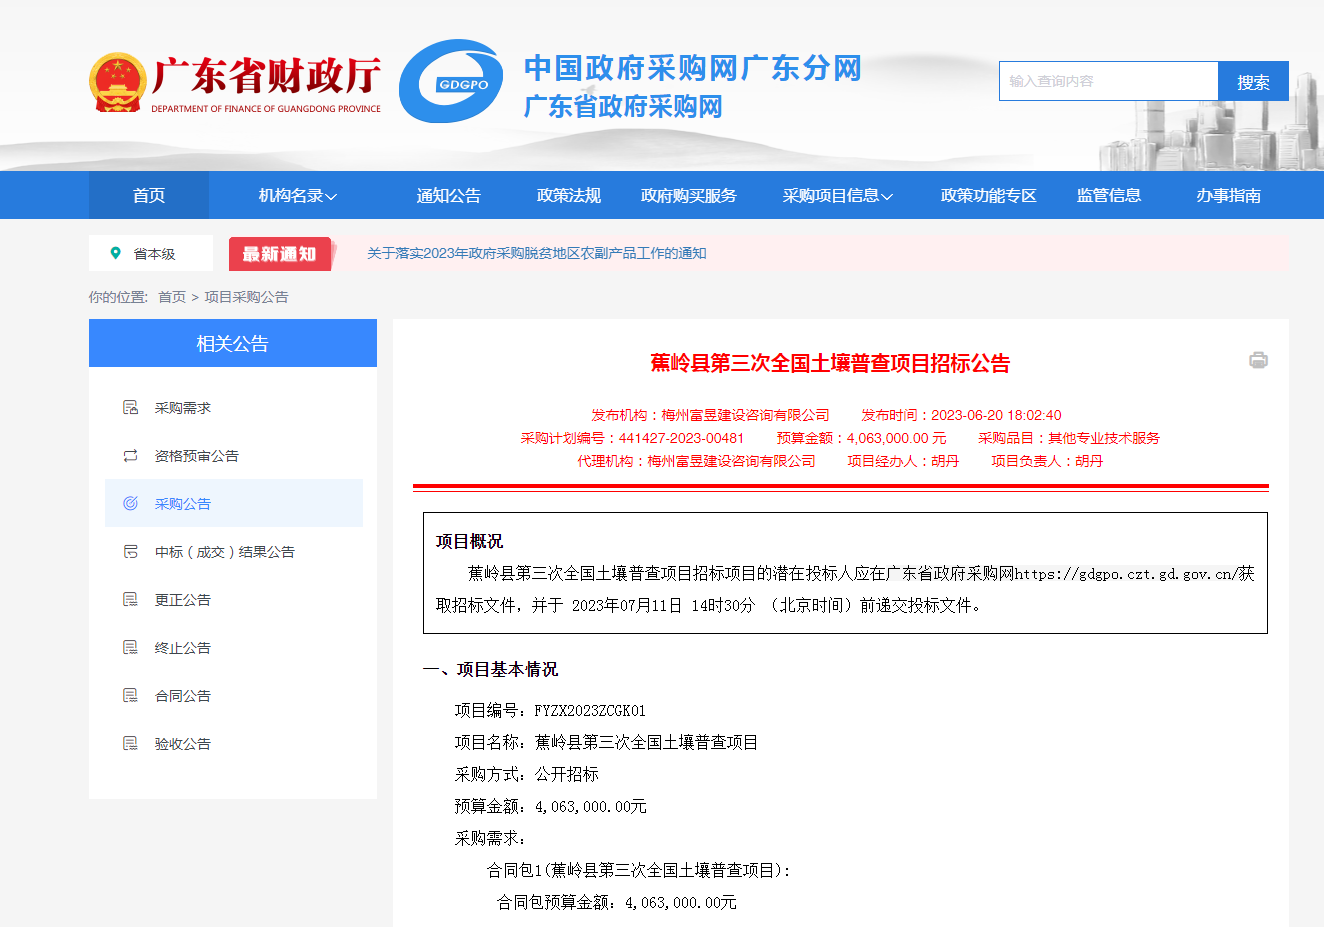The width and height of the screenshot is (1324, 927).
Task: Select the 采购需求 sidebar icon
Action: (130, 407)
